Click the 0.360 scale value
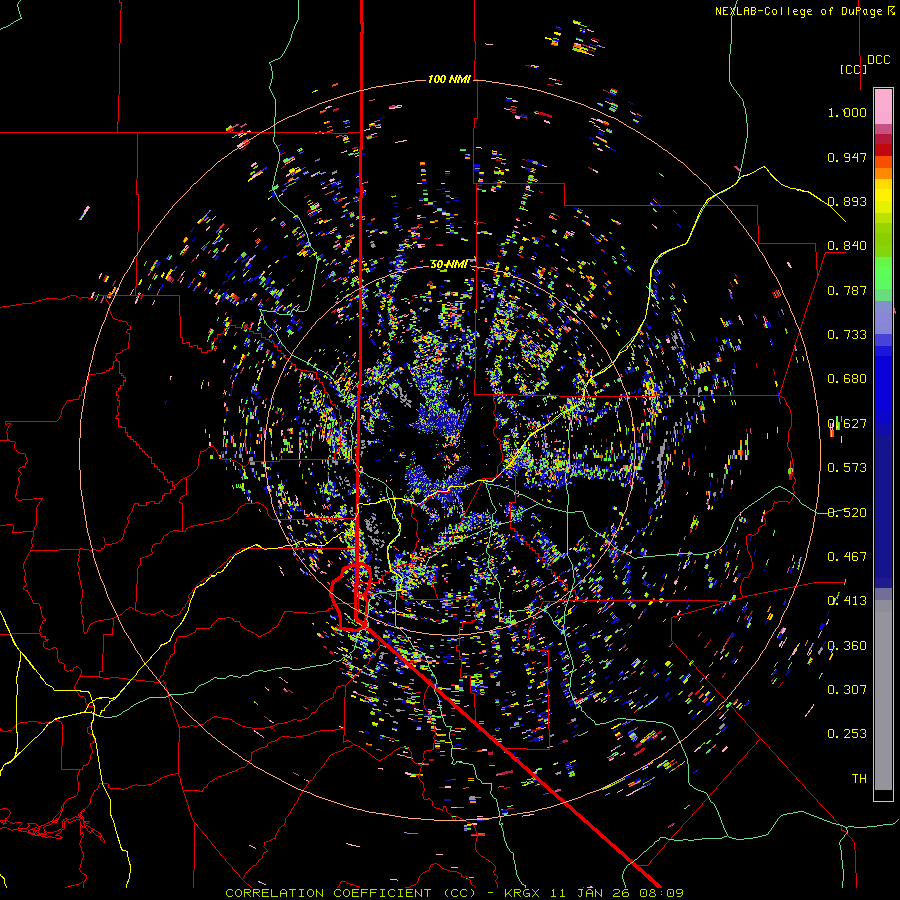The width and height of the screenshot is (900, 900). (x=847, y=646)
